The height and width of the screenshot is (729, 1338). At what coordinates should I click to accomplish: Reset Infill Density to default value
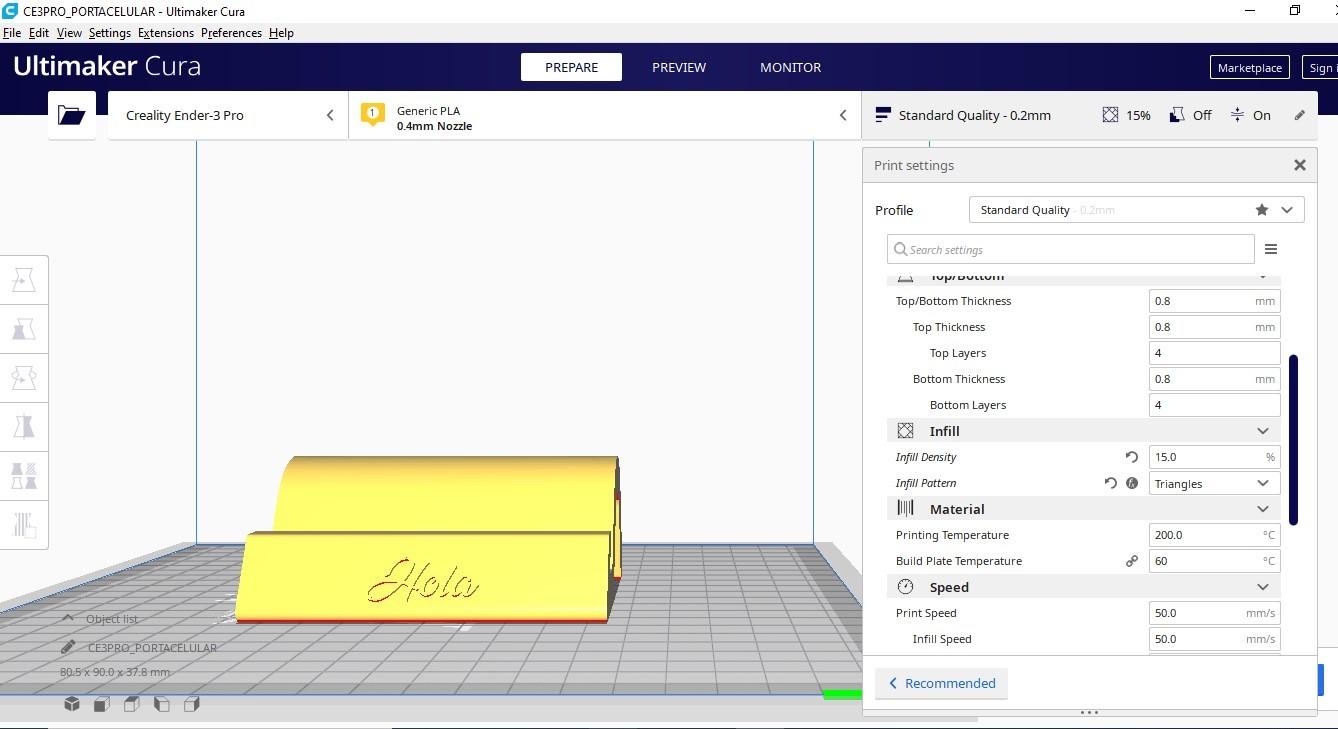[x=1132, y=457]
